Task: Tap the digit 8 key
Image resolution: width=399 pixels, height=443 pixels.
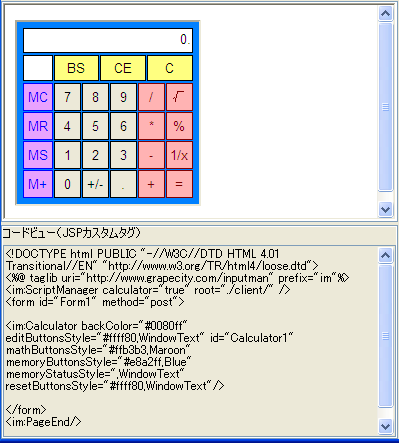Action: (95, 97)
